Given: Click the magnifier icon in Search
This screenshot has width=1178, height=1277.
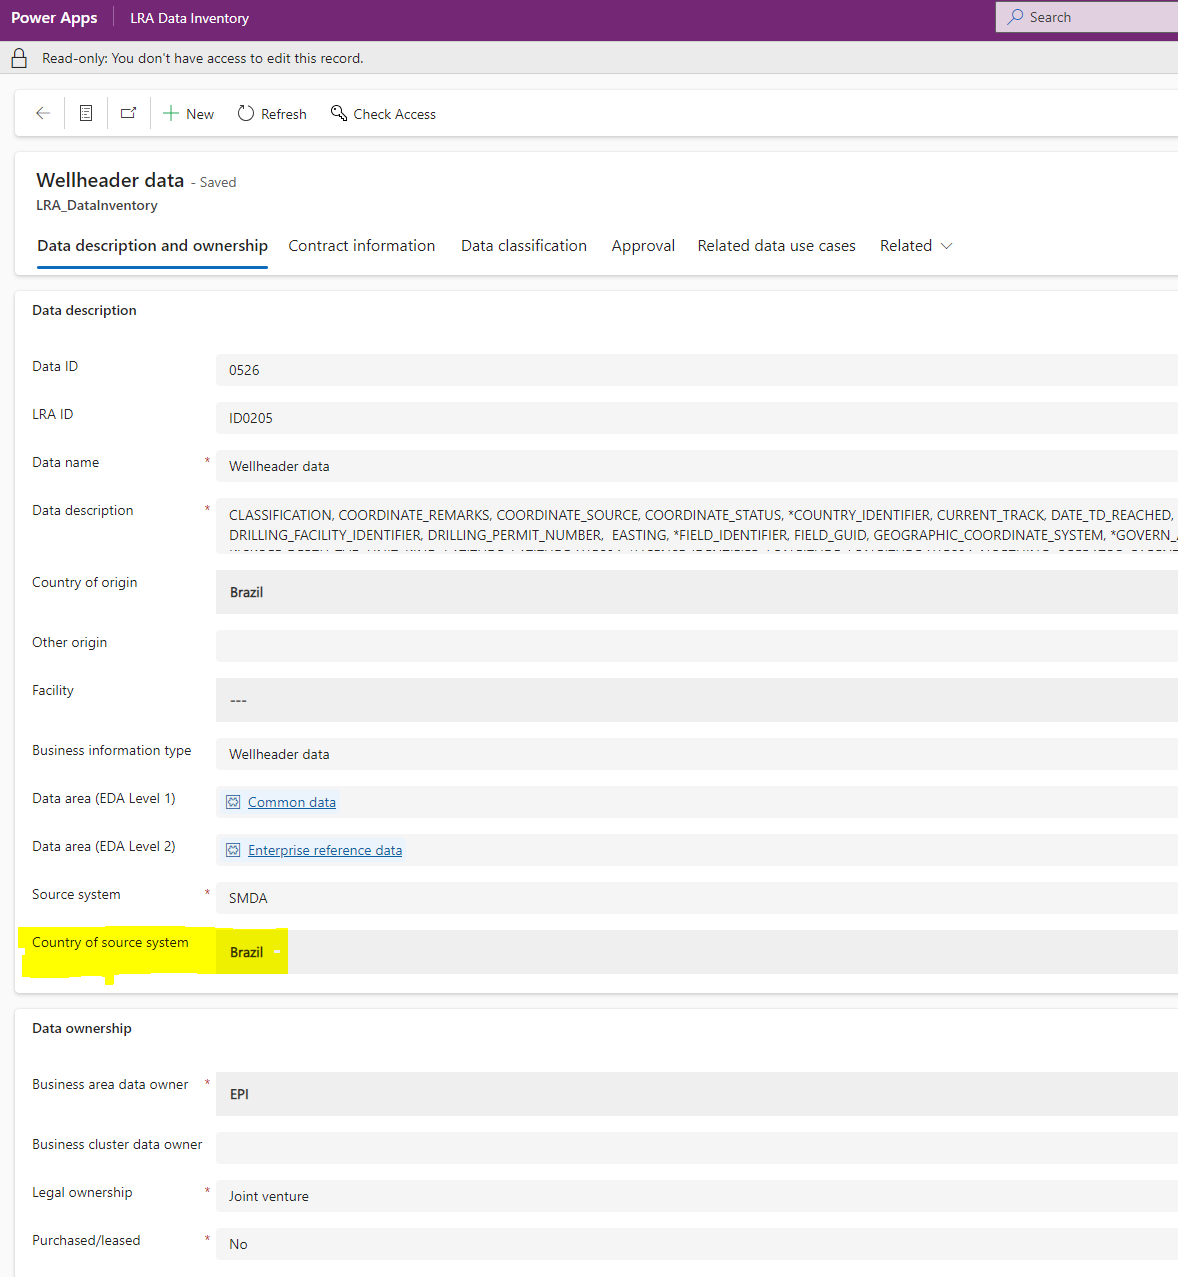Looking at the screenshot, I should click(x=1015, y=17).
